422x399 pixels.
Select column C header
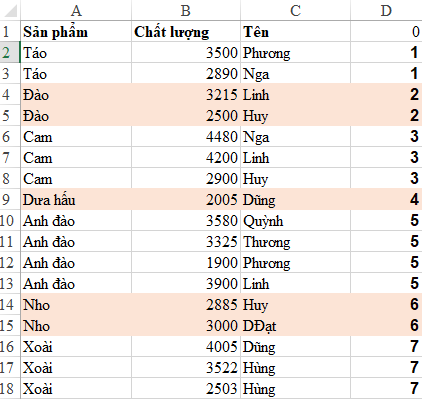click(295, 11)
